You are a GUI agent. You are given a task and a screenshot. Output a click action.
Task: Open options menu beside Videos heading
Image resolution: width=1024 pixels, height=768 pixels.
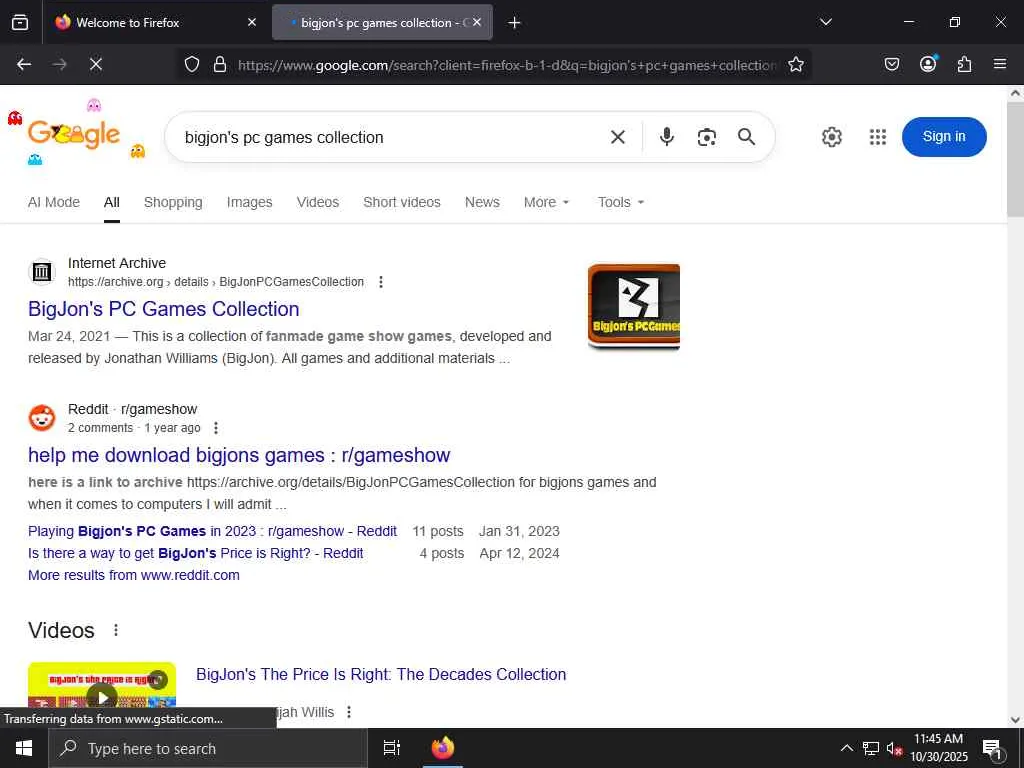[116, 630]
